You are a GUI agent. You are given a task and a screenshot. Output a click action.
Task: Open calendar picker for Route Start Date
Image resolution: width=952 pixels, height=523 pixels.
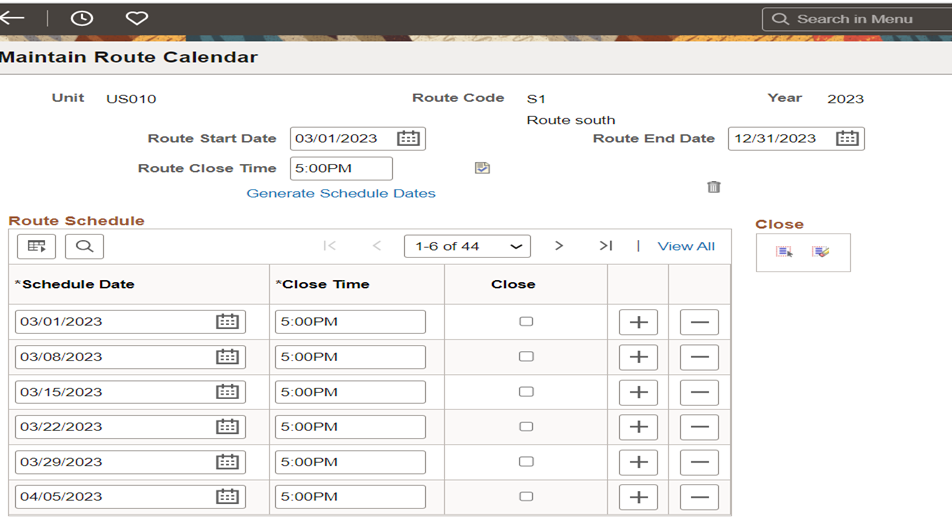coord(408,138)
